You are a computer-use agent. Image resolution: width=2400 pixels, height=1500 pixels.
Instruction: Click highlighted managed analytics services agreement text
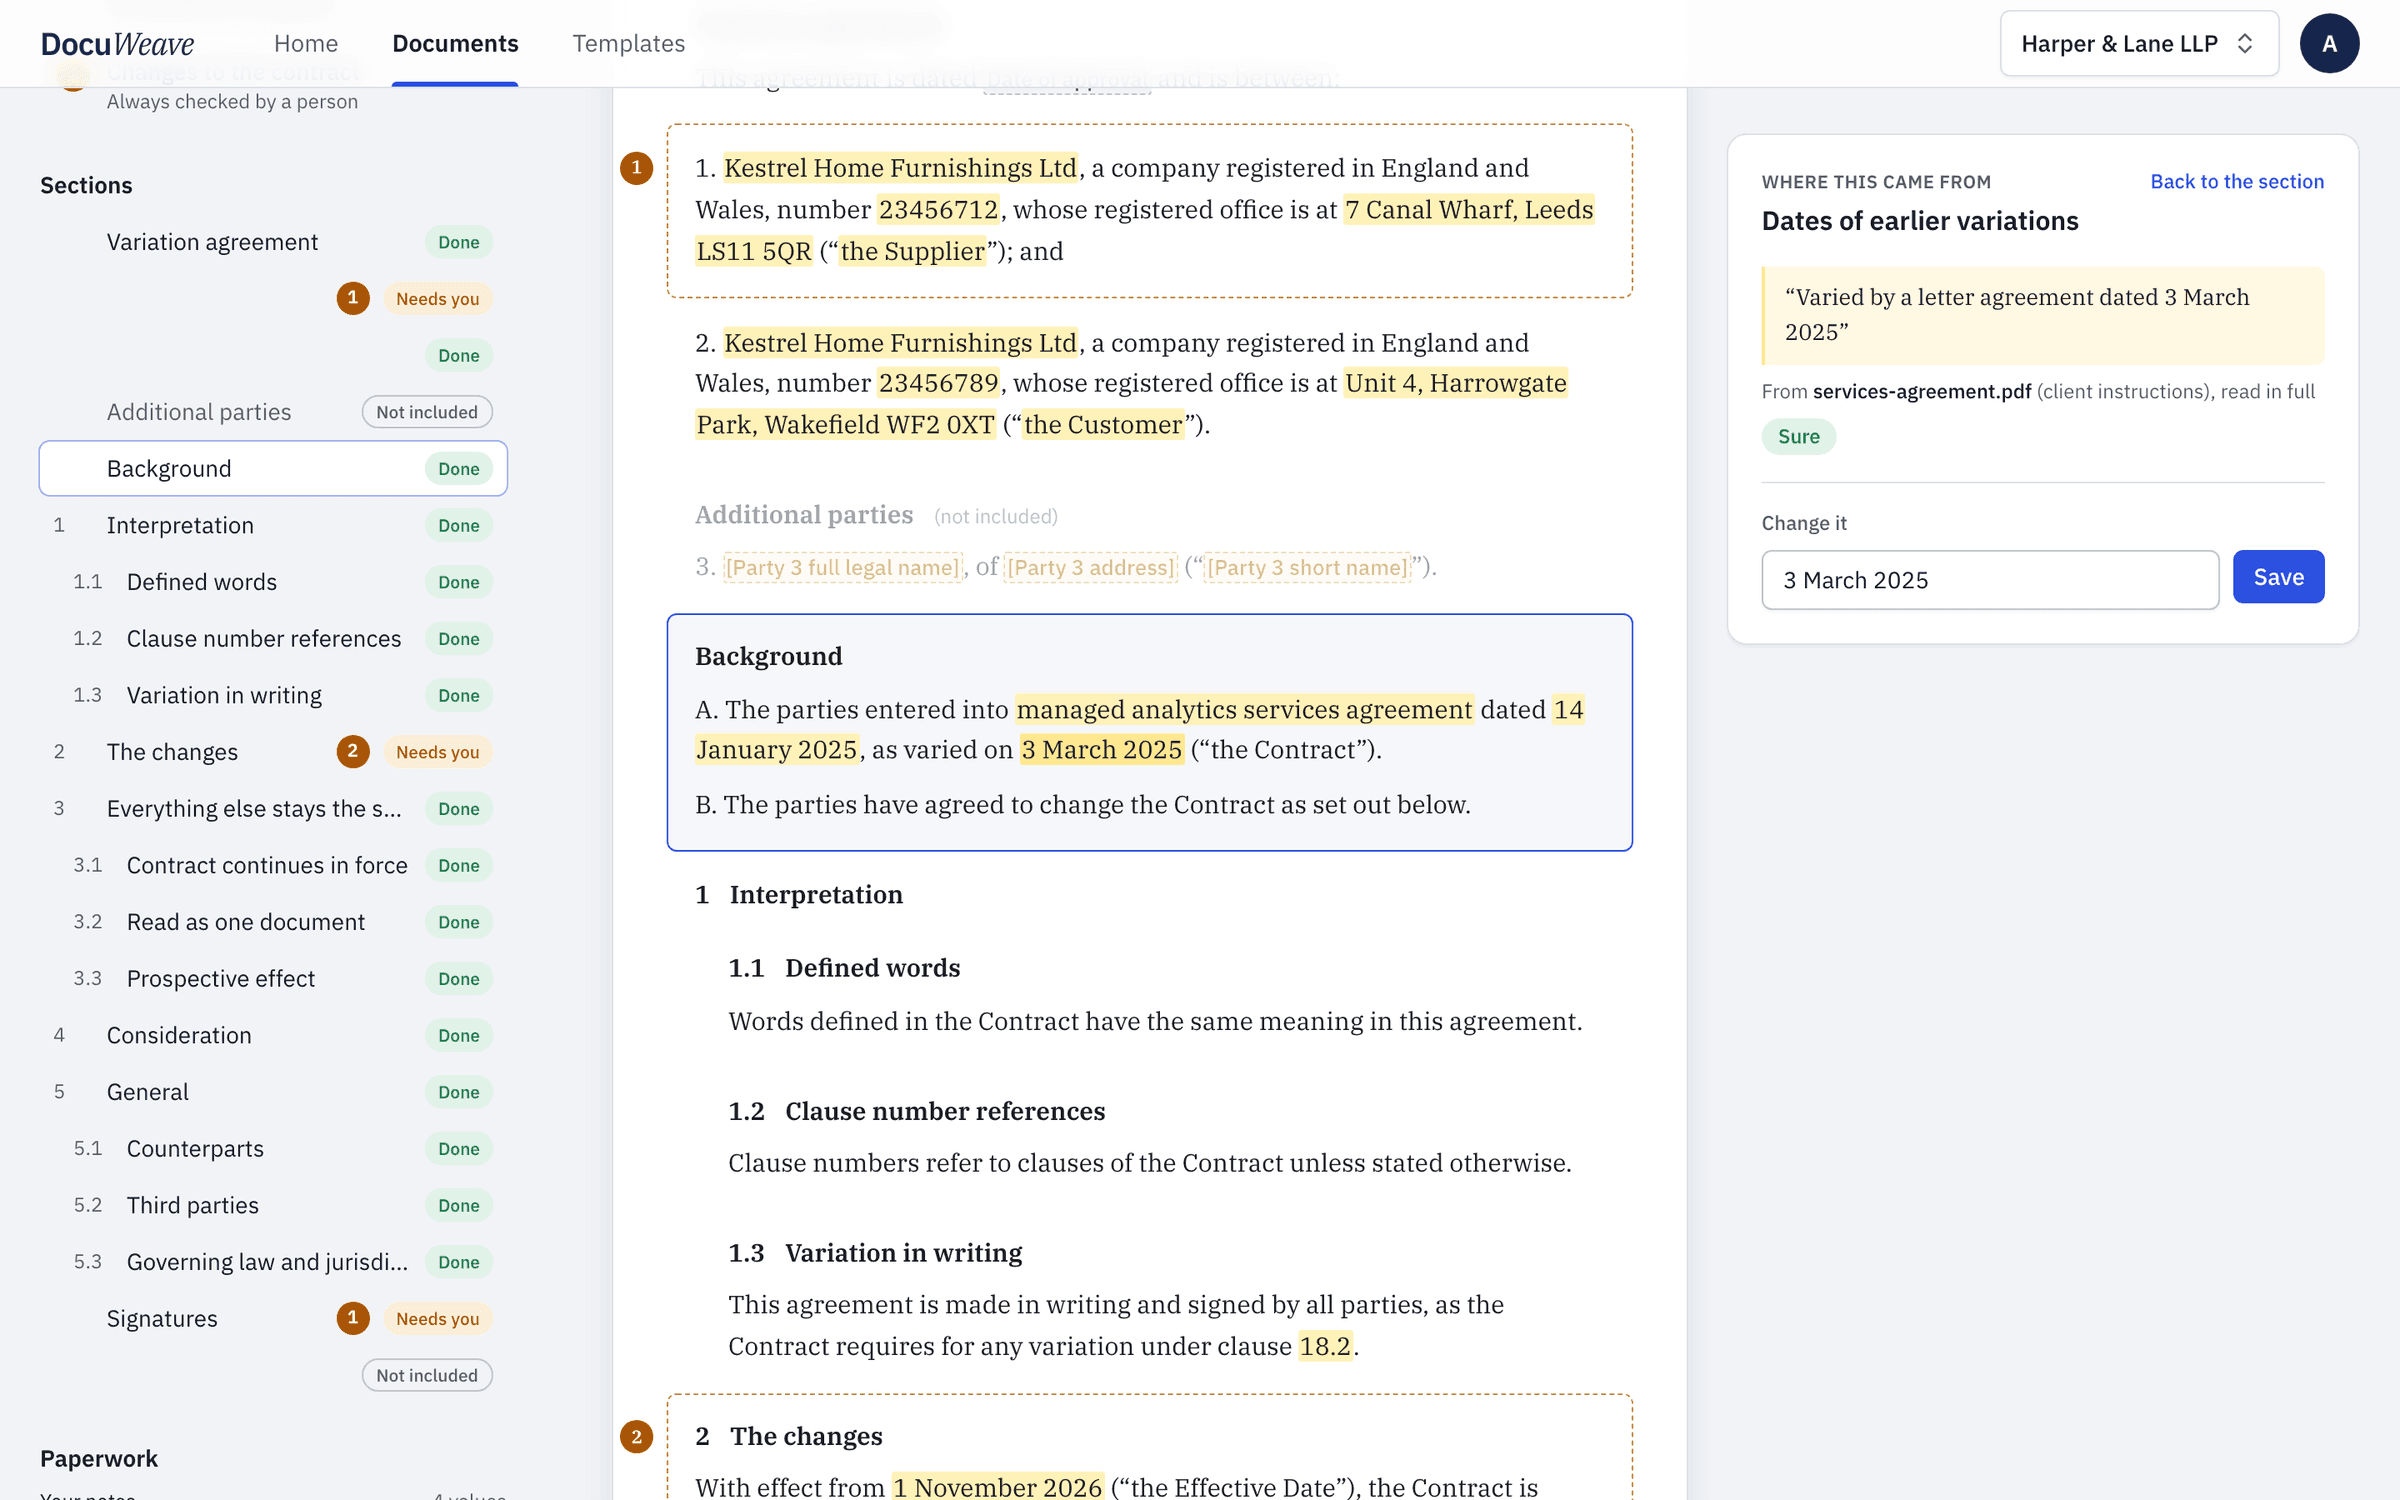point(1244,710)
